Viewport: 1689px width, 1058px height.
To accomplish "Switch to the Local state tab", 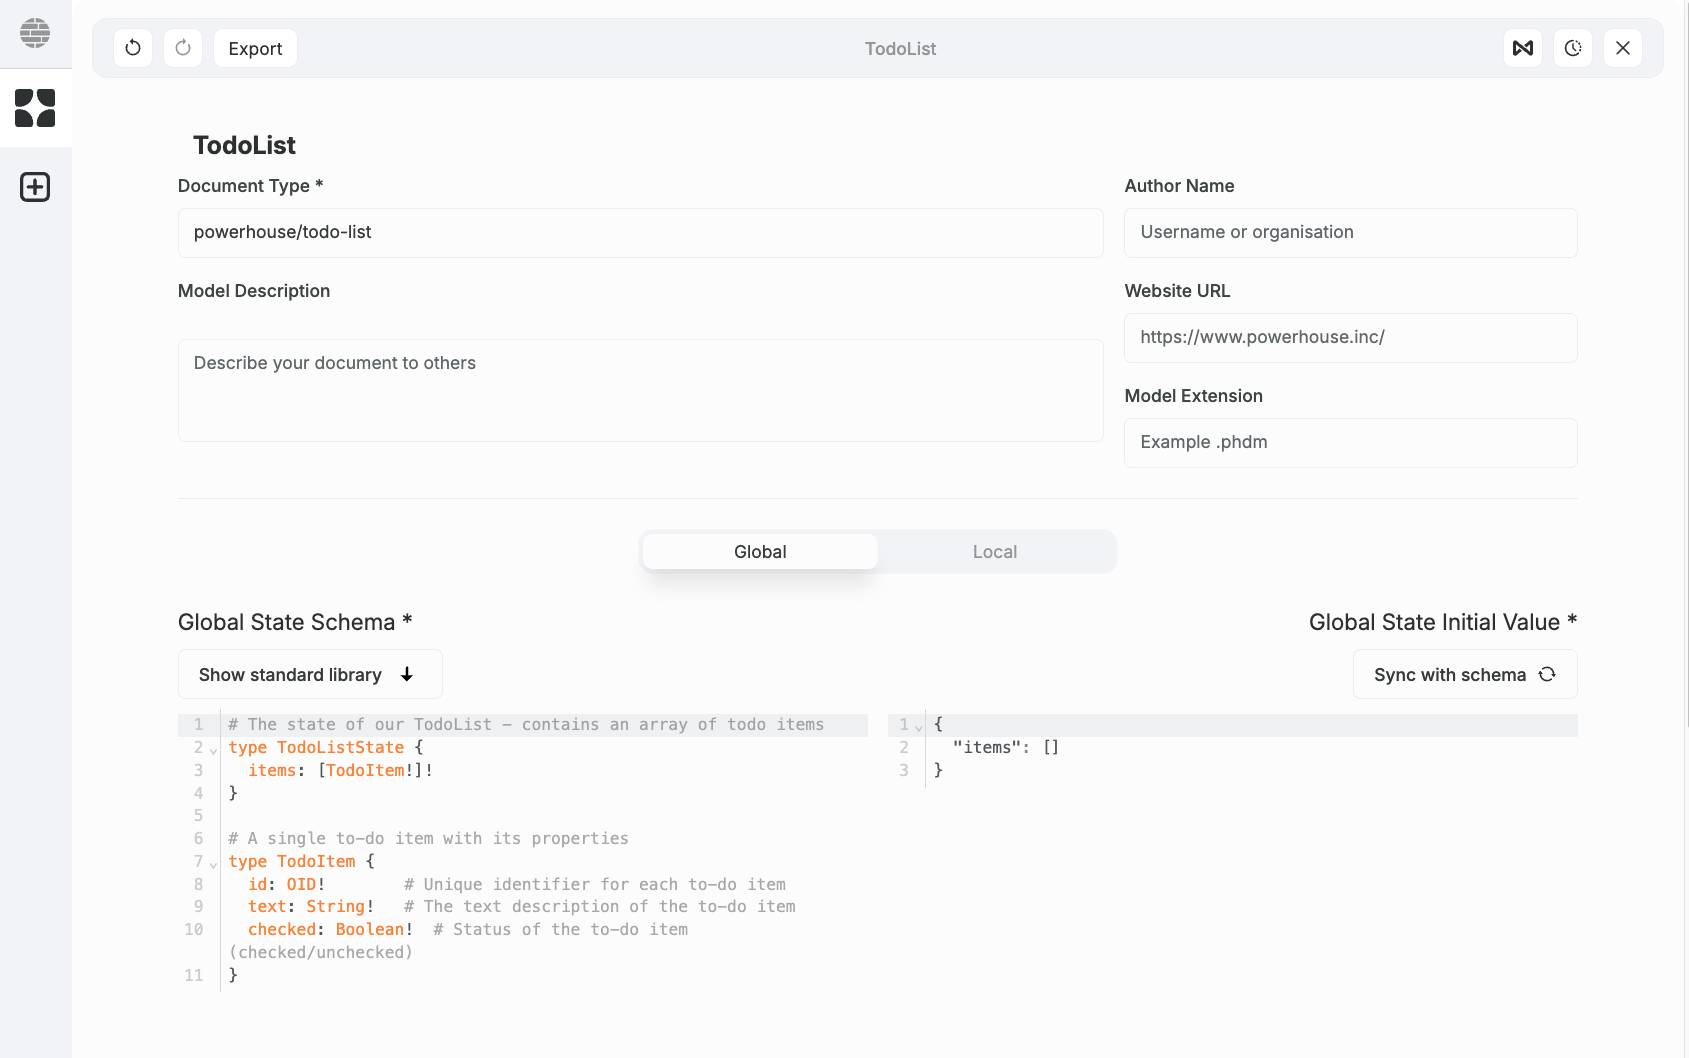I will pyautogui.click(x=995, y=551).
